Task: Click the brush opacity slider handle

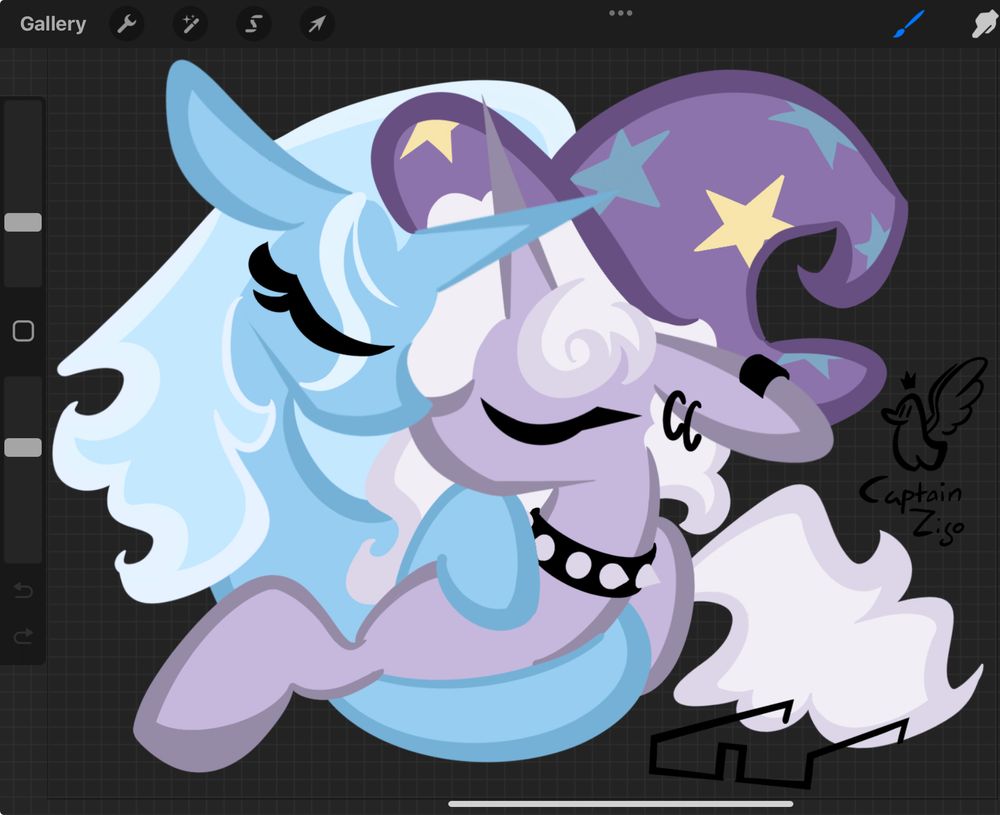Action: pyautogui.click(x=23, y=448)
